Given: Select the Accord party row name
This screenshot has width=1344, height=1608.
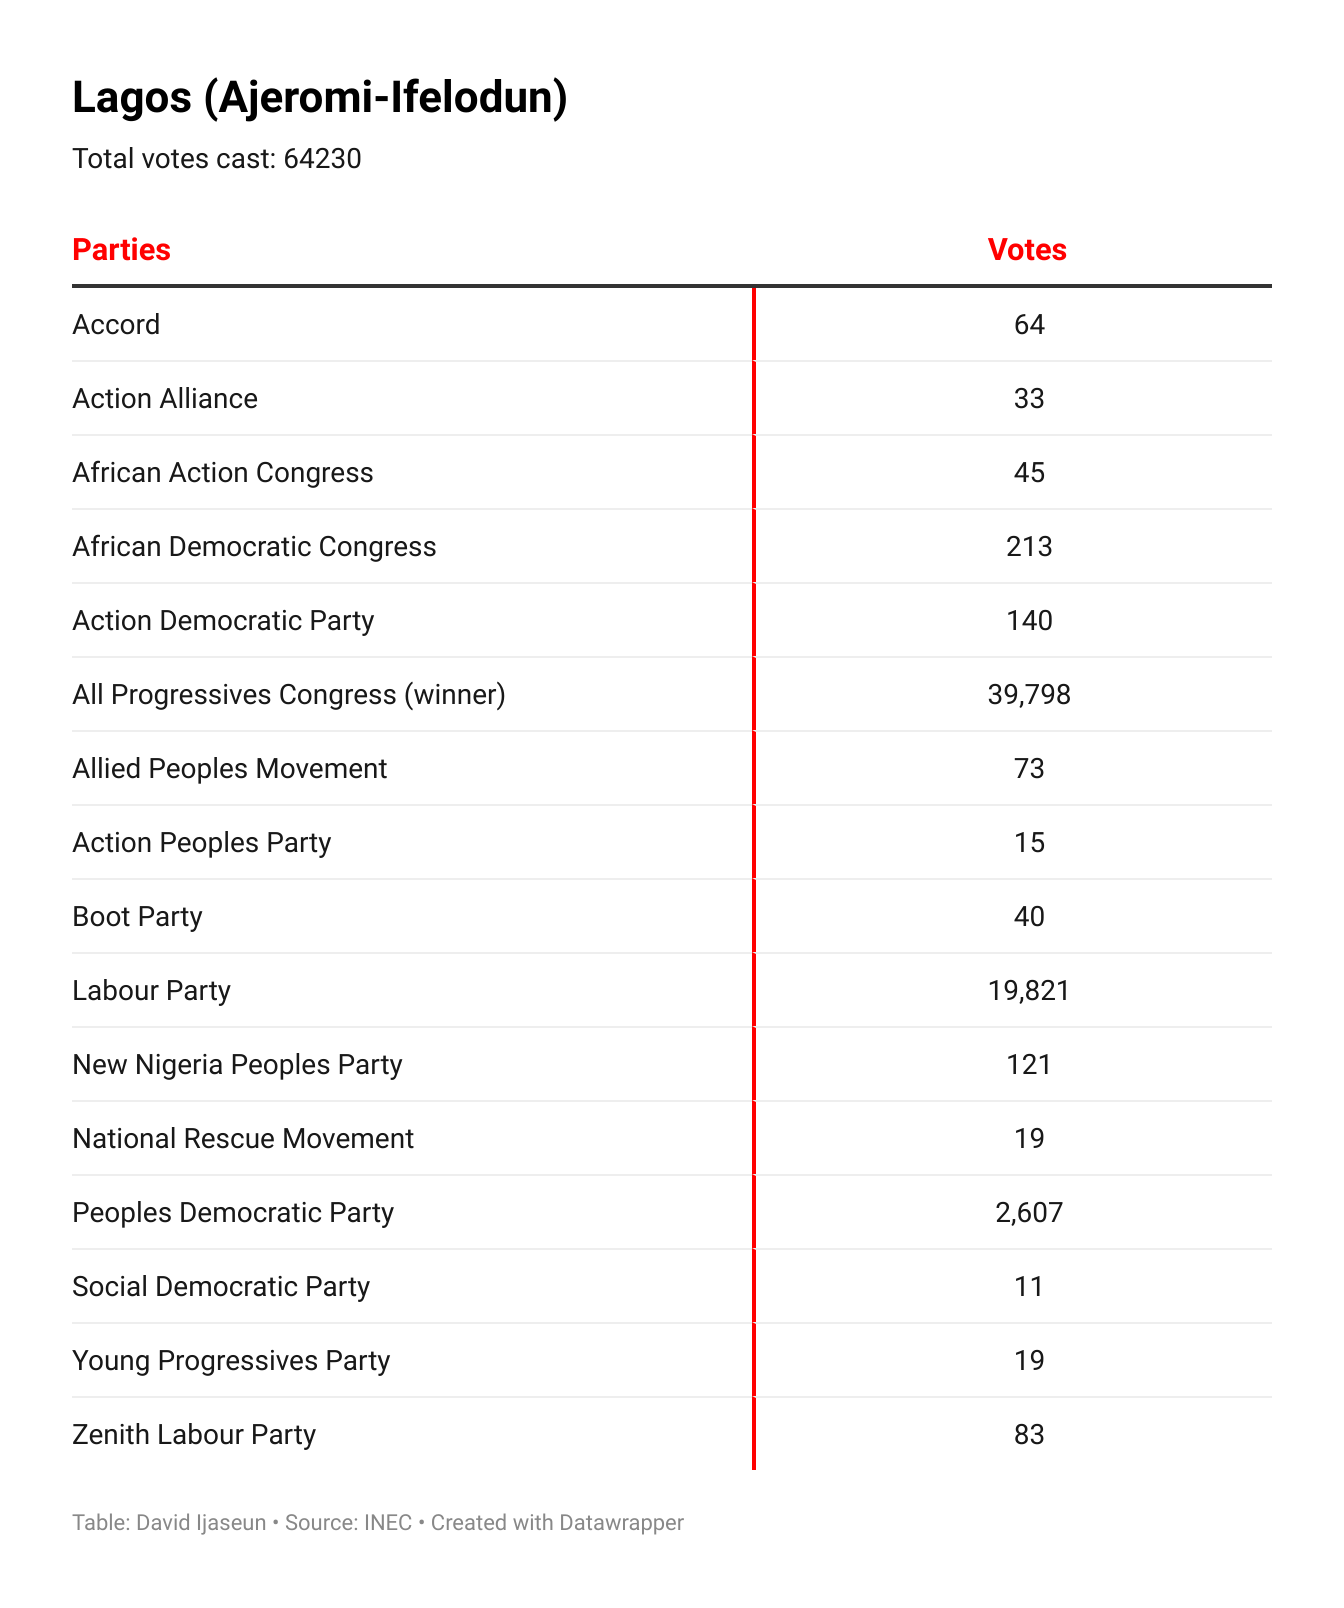Looking at the screenshot, I should tap(116, 325).
